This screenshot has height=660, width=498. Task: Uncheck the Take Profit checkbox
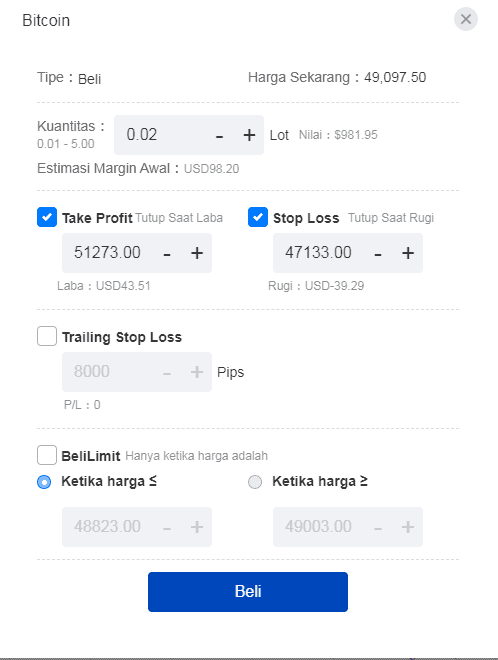pos(47,217)
